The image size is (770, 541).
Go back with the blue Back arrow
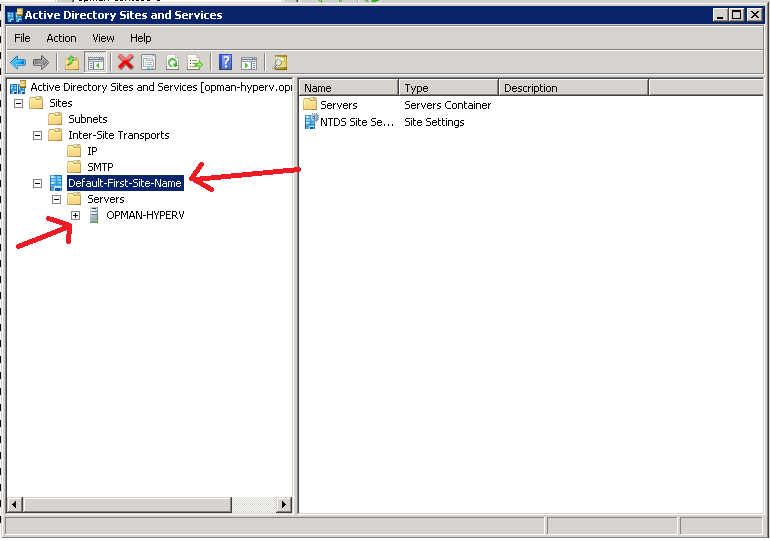[x=18, y=62]
